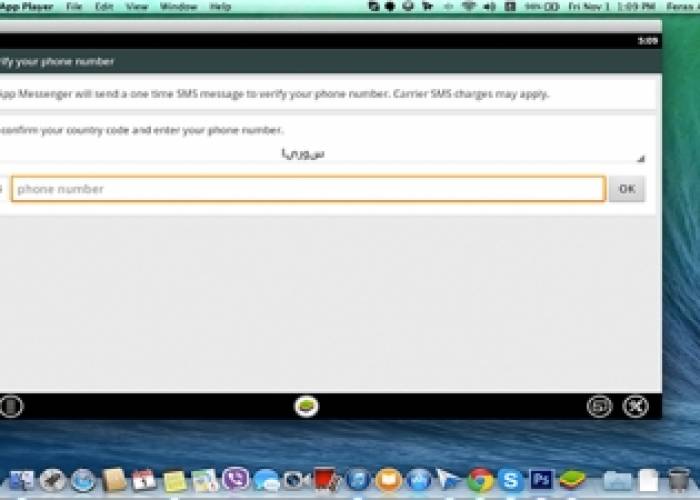700x500 pixels.
Task: Open the volume control in menu bar
Action: tap(489, 6)
